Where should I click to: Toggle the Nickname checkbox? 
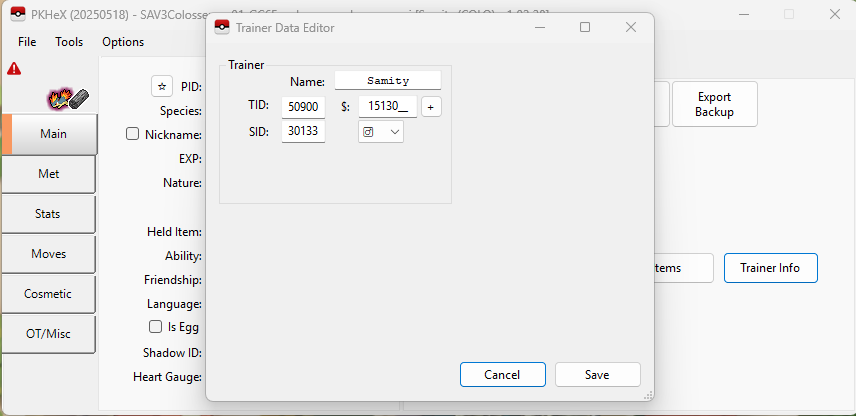coord(133,134)
